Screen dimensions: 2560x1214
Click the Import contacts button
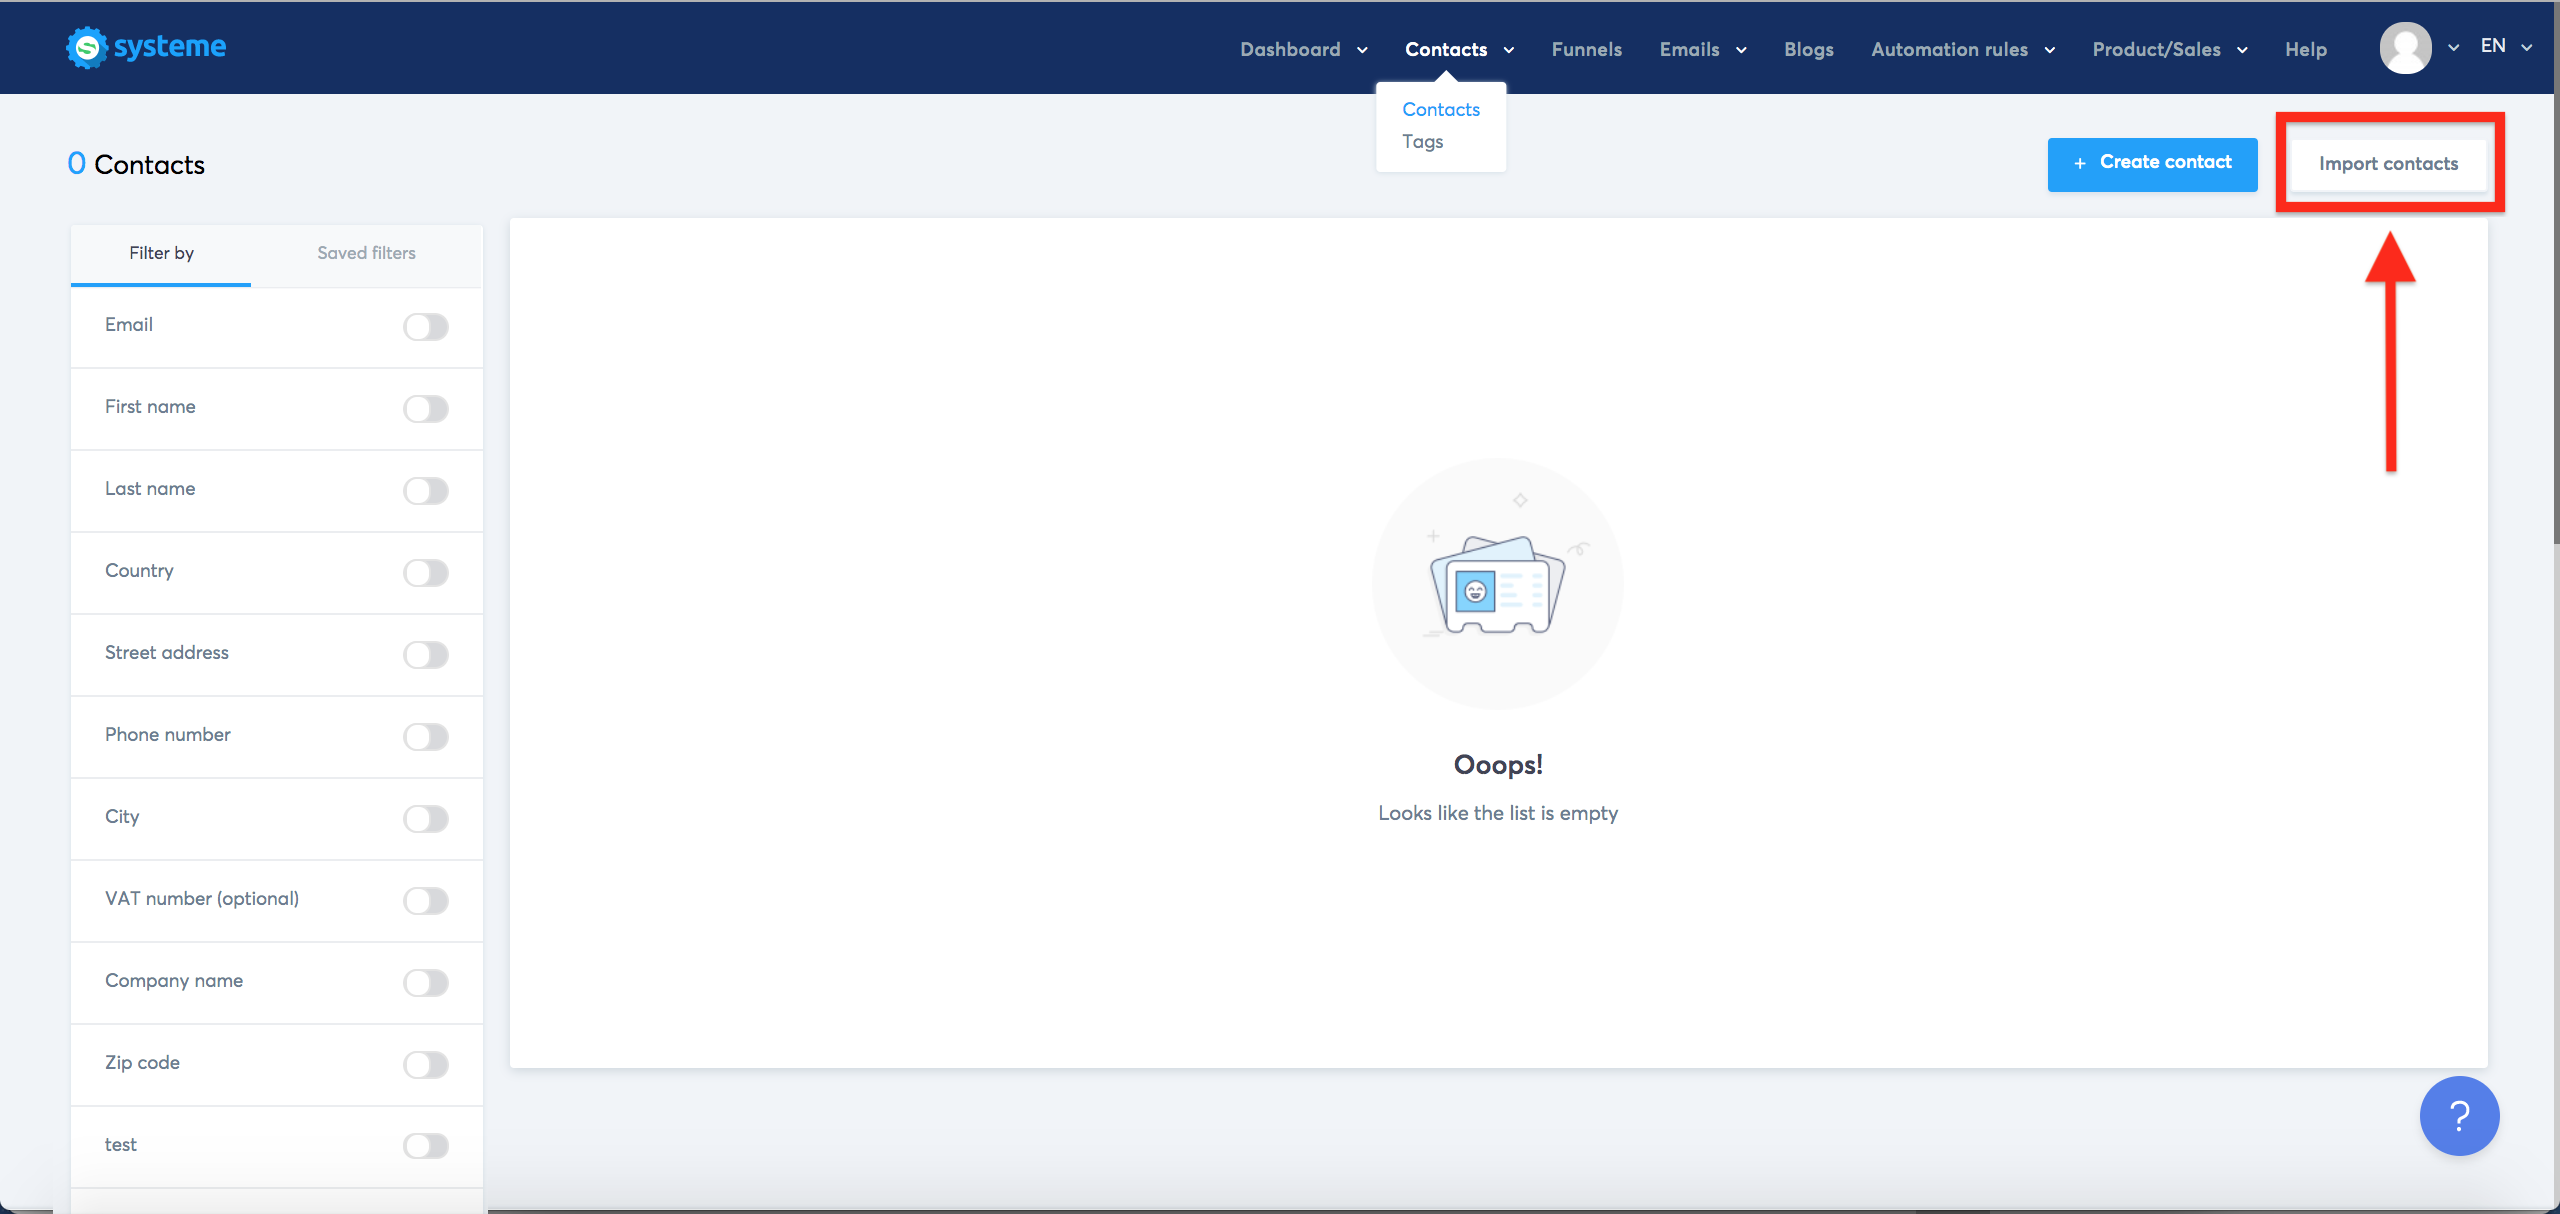(2388, 164)
